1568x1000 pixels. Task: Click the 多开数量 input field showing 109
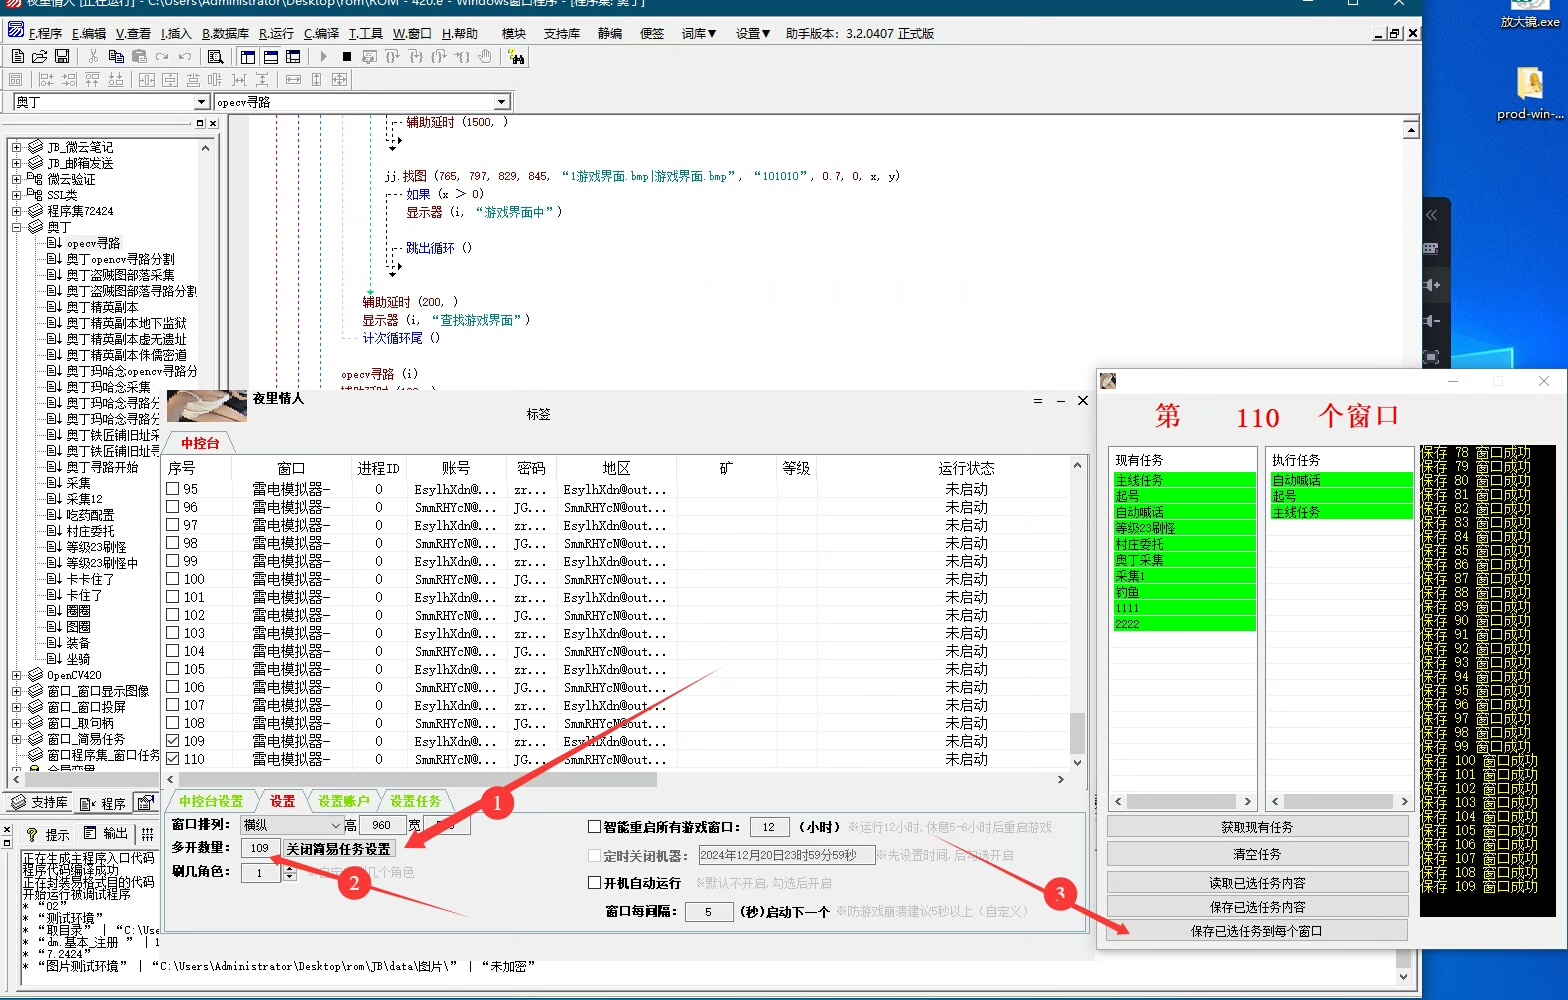point(260,848)
